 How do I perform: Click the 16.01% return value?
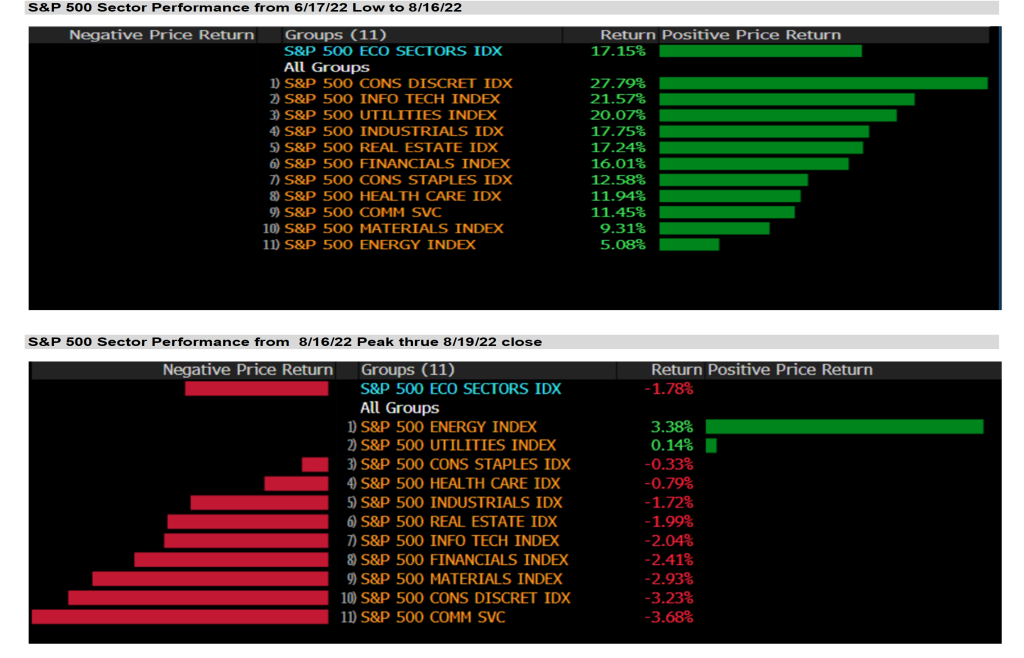[618, 164]
